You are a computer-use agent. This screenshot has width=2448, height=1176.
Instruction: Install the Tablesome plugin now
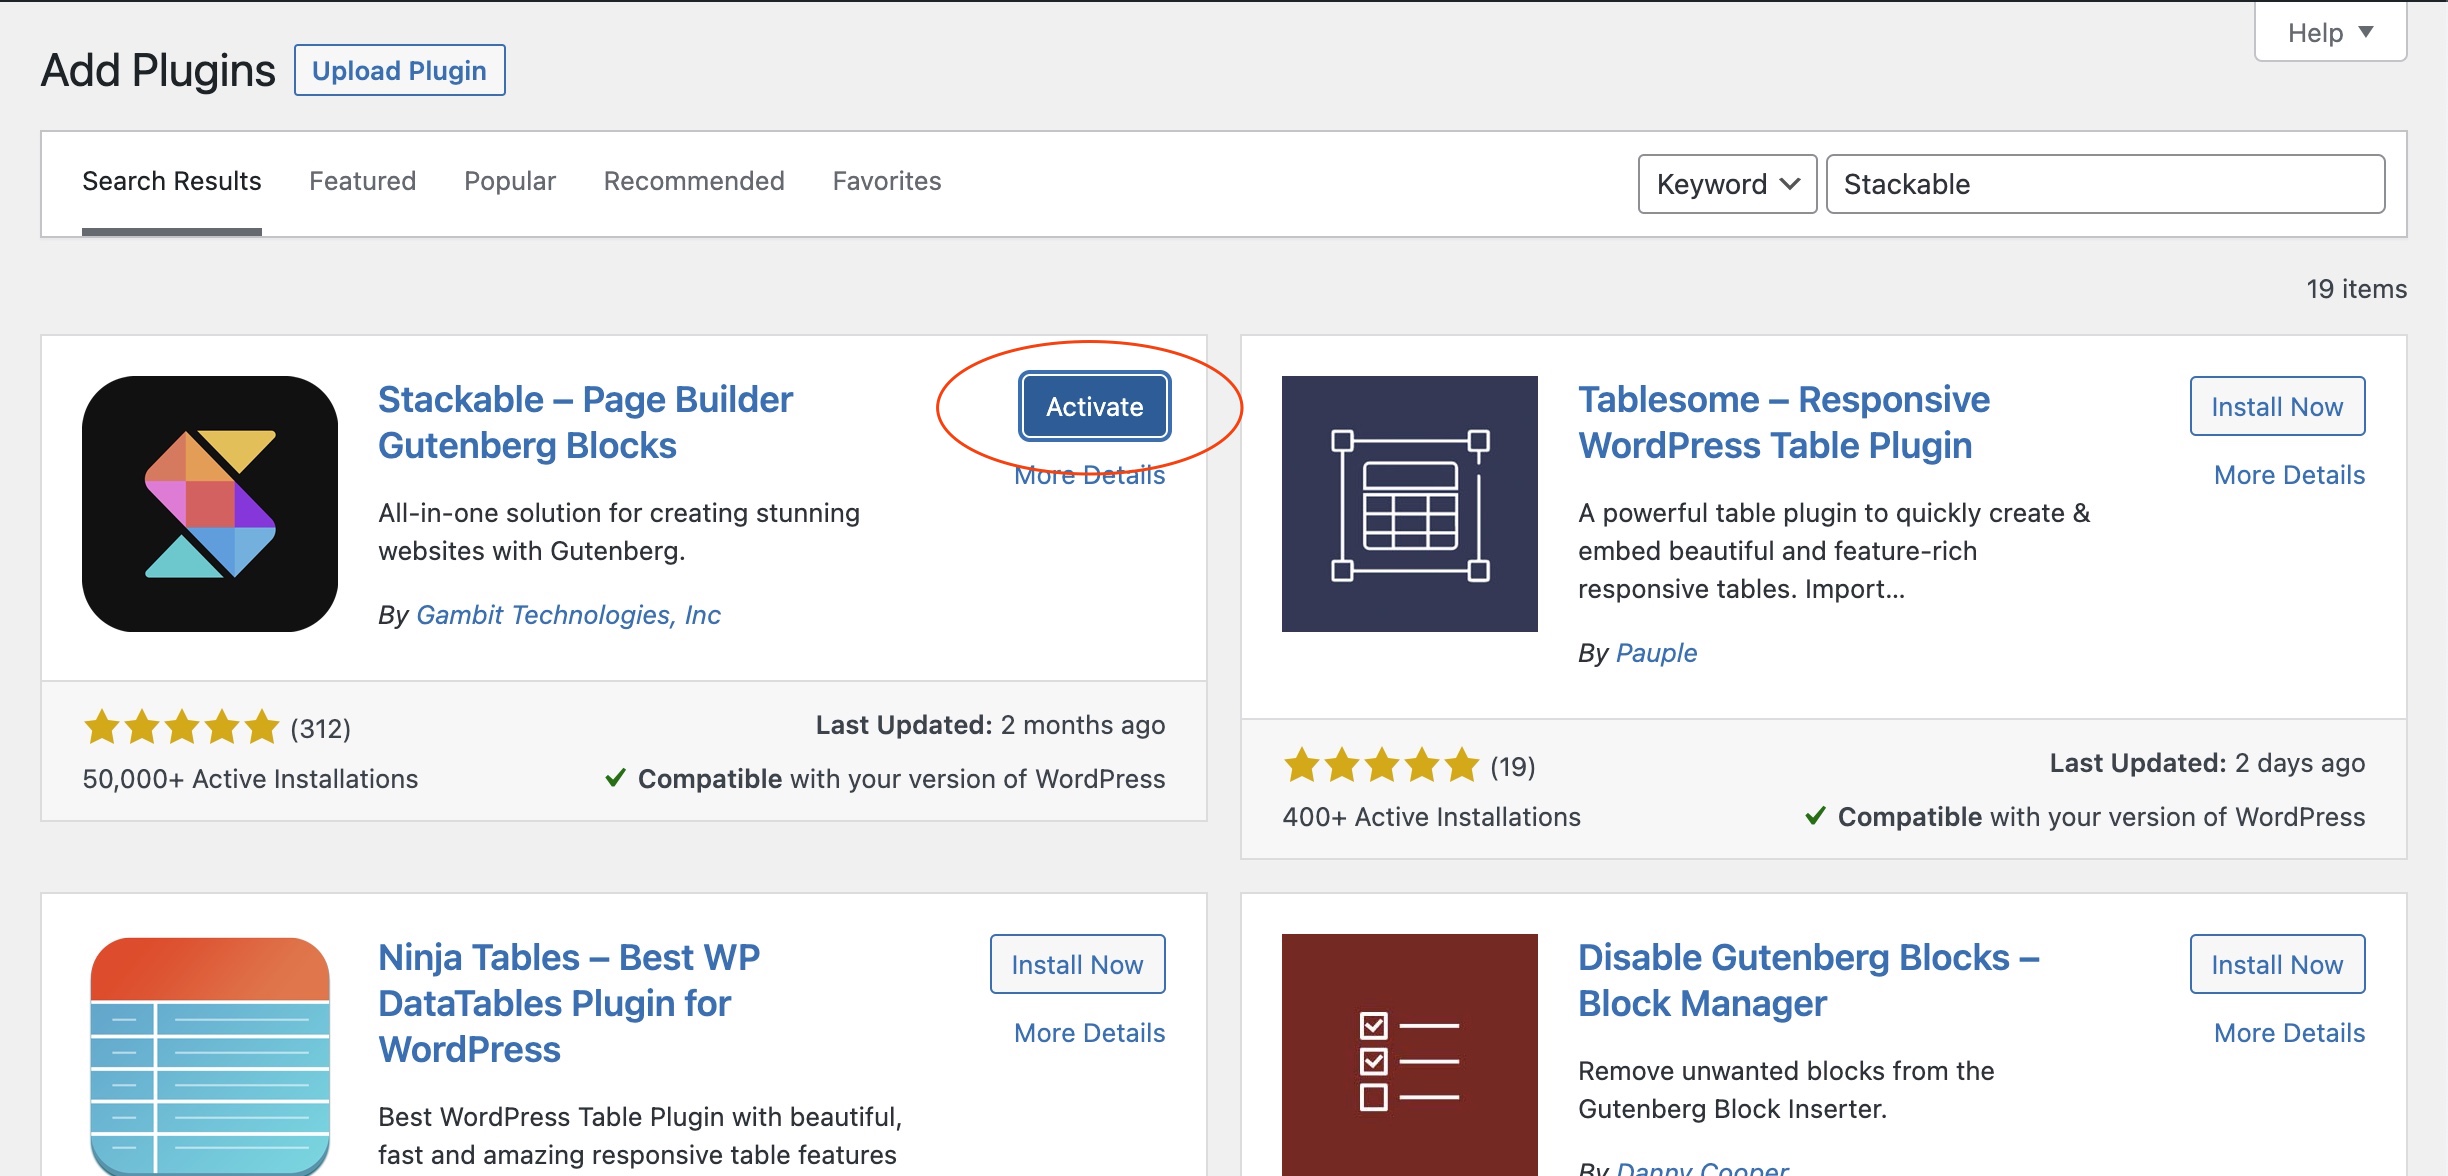(2277, 406)
